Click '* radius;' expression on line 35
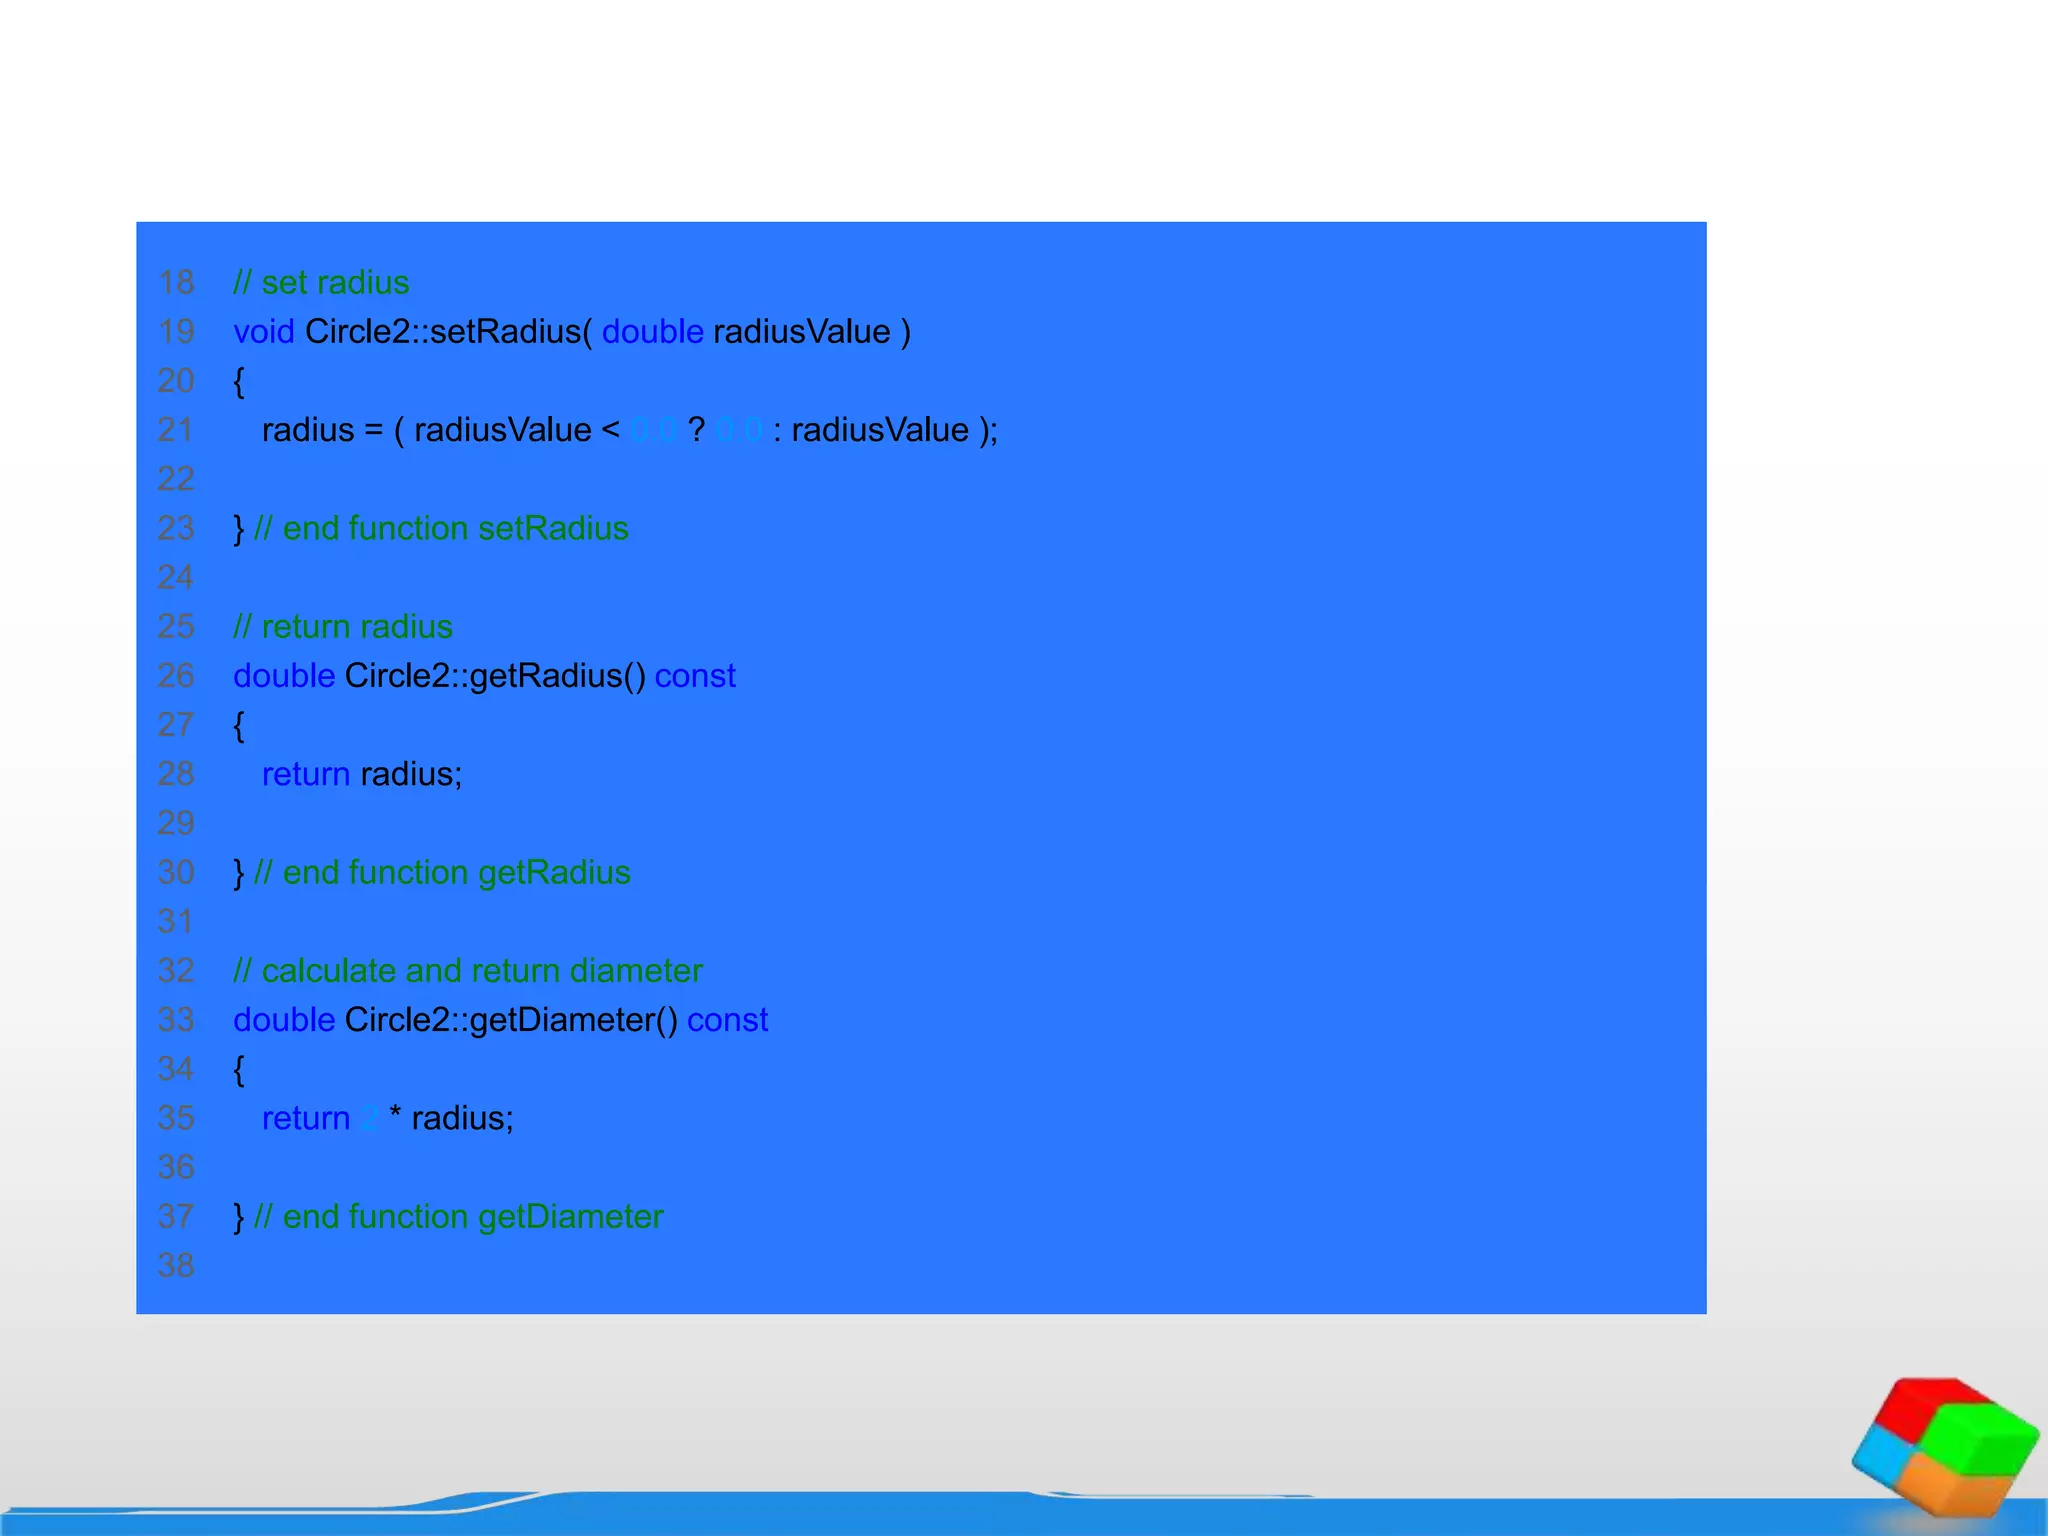 pos(451,1118)
